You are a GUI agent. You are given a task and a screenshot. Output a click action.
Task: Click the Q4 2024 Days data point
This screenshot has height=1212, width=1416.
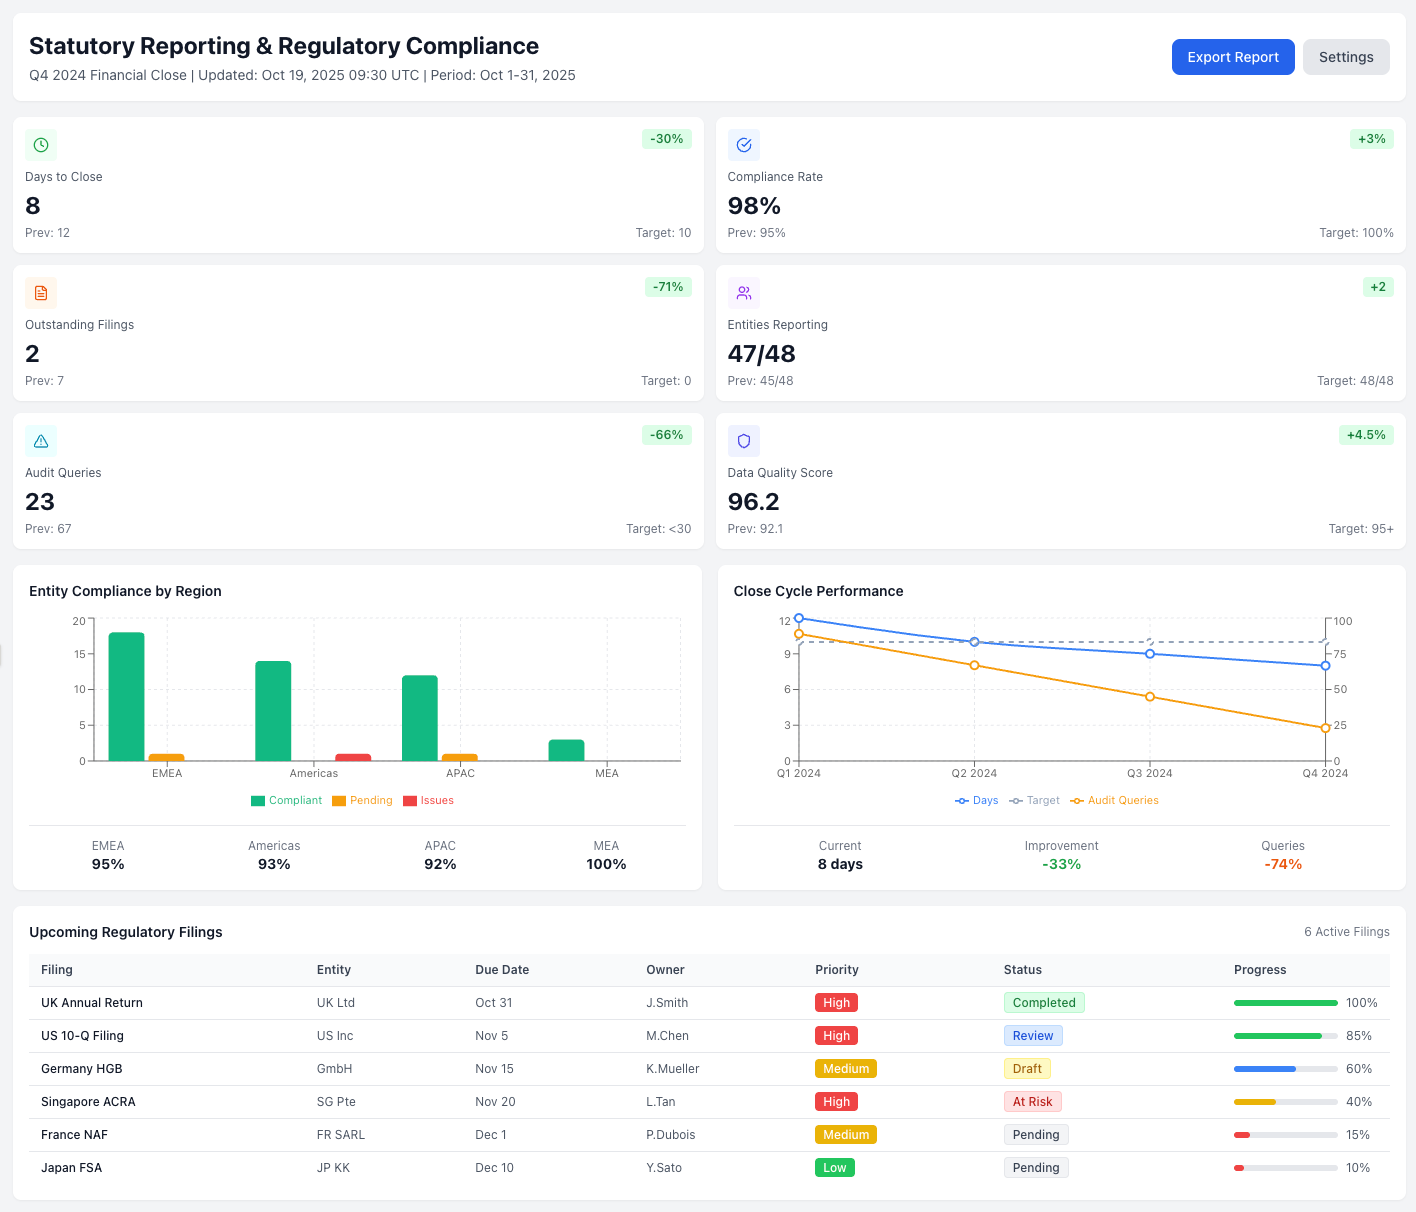[1326, 666]
